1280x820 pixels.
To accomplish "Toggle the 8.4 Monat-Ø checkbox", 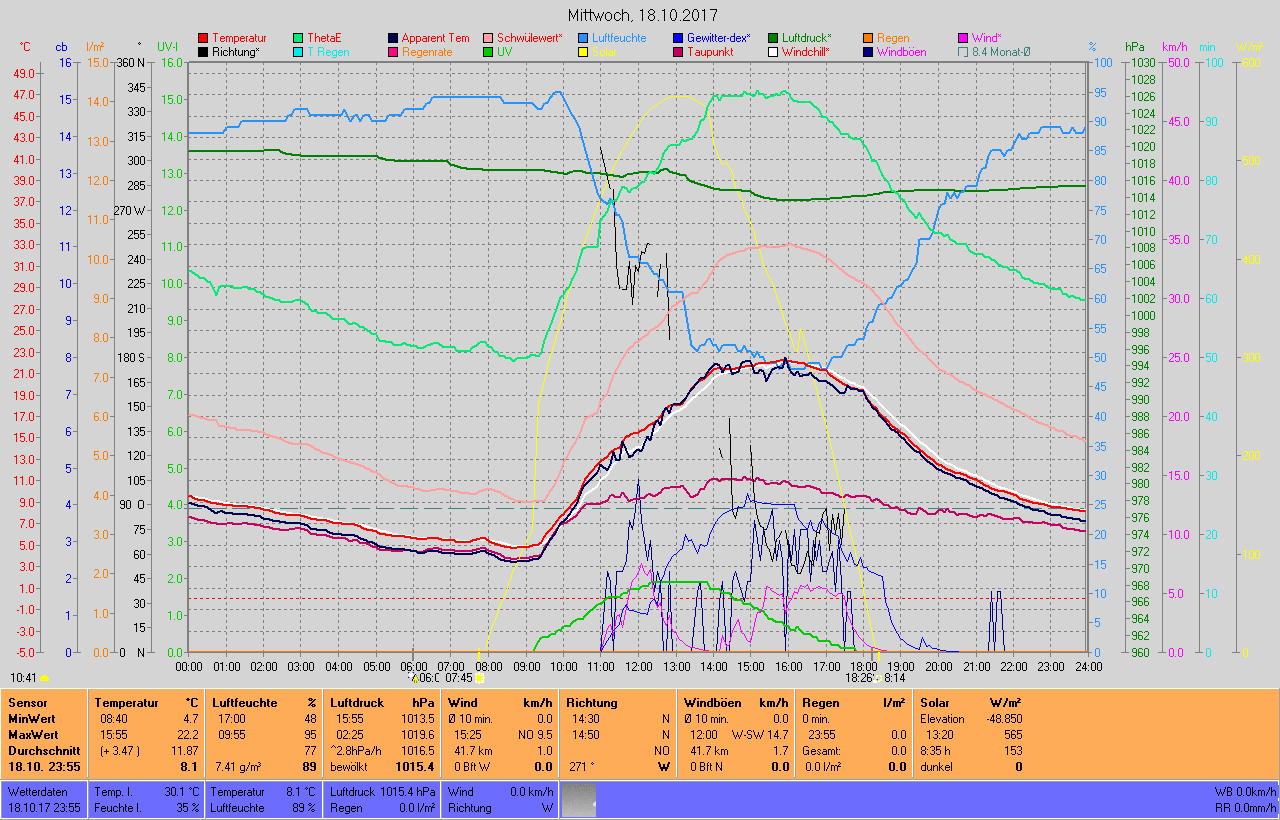I will pyautogui.click(x=963, y=52).
